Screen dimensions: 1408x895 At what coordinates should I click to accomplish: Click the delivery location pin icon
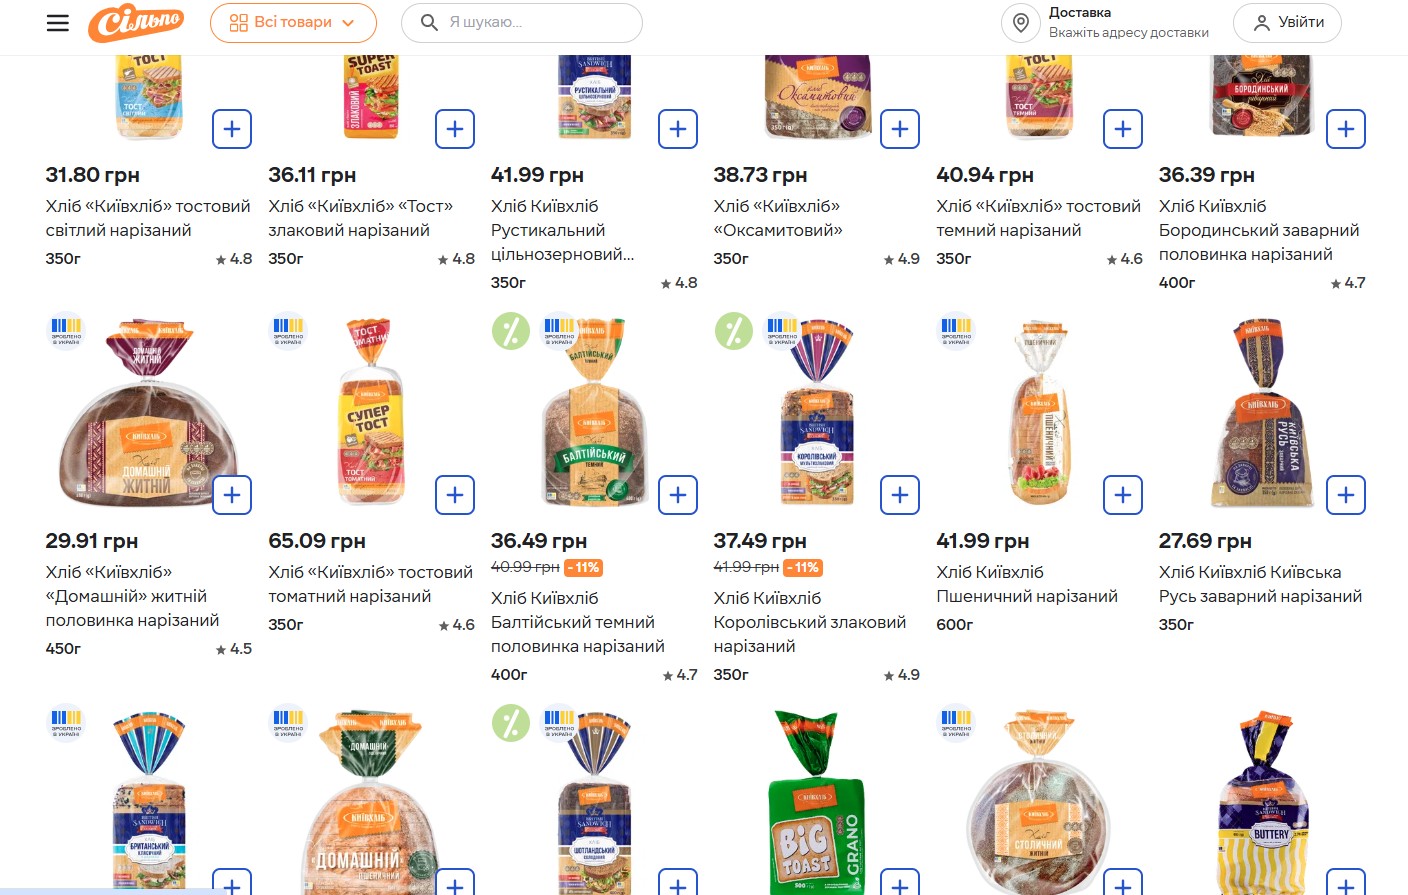[x=1021, y=23]
